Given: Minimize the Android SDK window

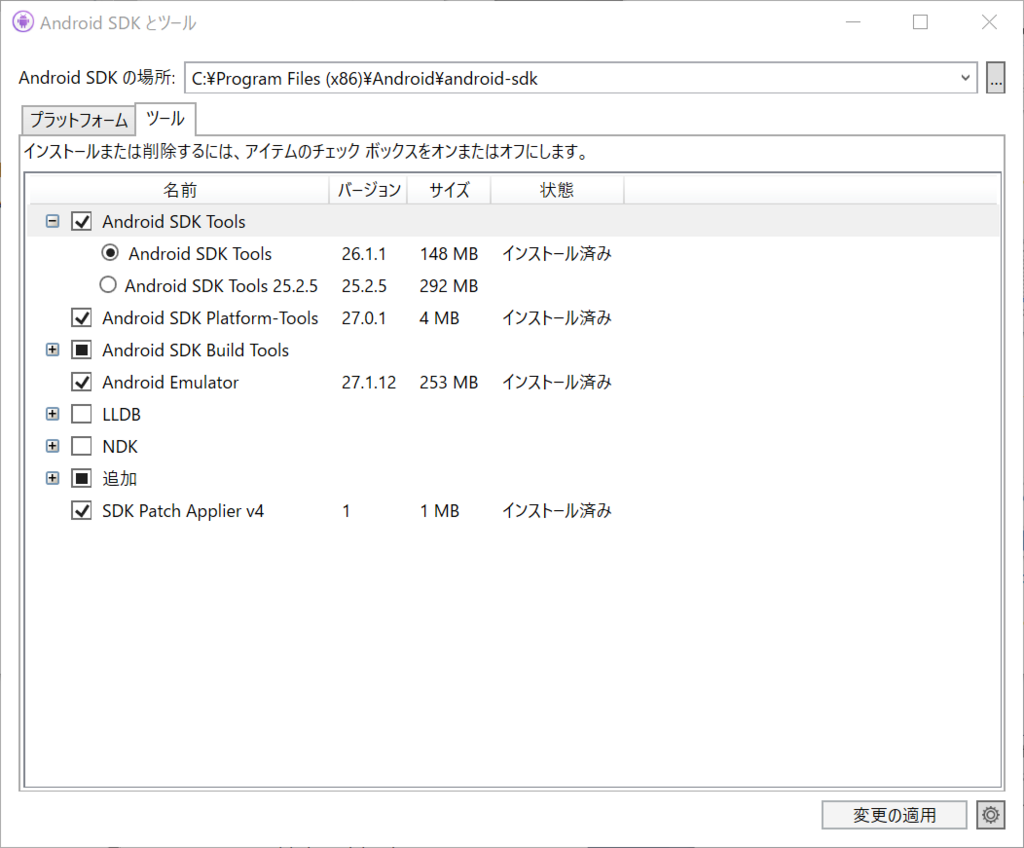Looking at the screenshot, I should click(853, 22).
